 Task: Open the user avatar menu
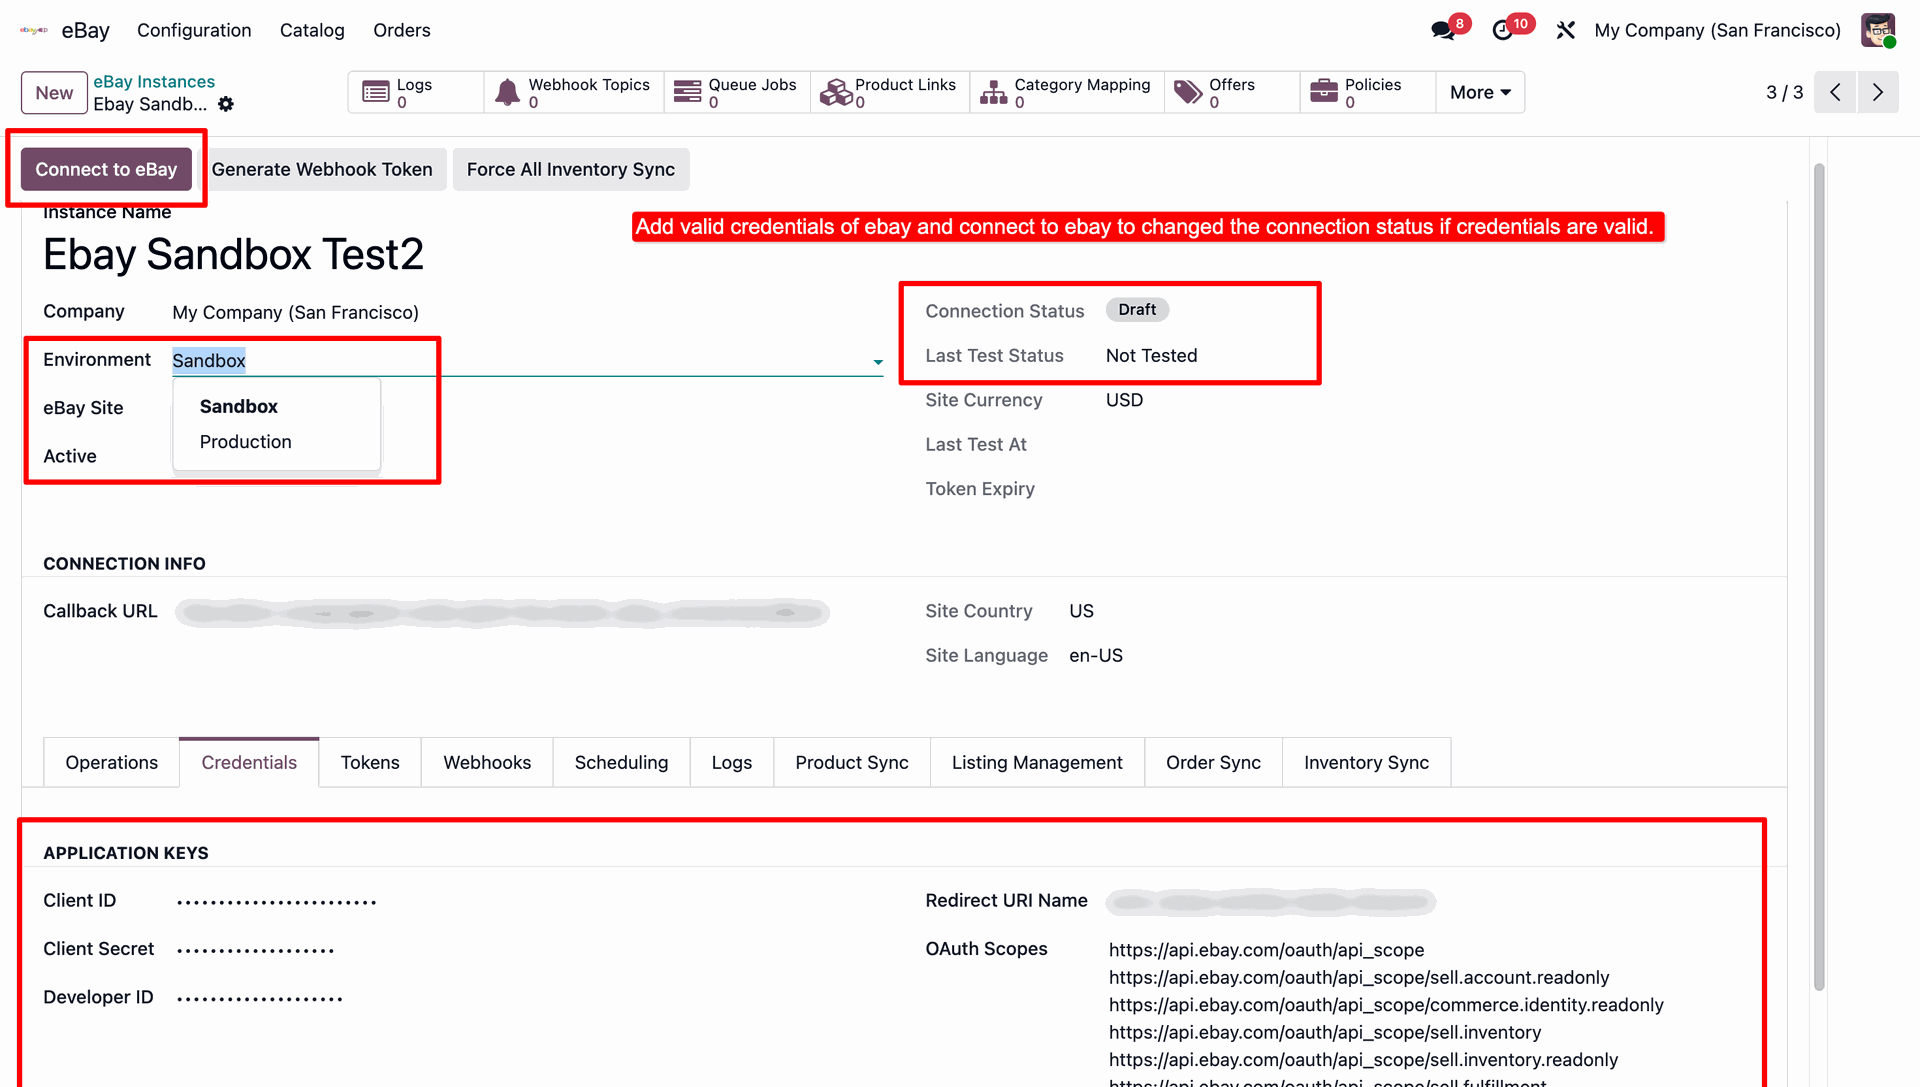[1878, 30]
